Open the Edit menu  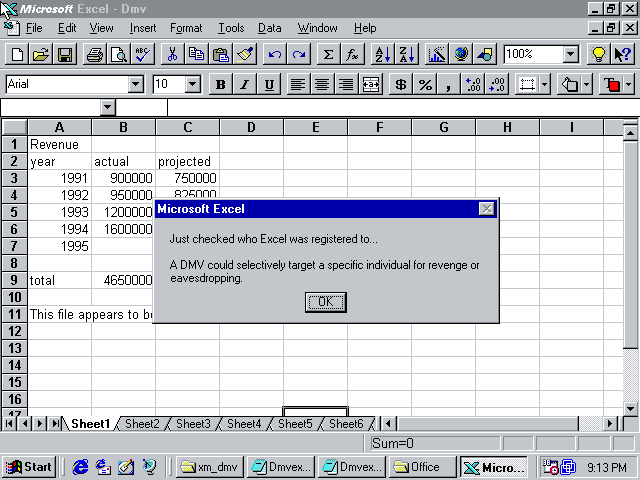coord(67,28)
